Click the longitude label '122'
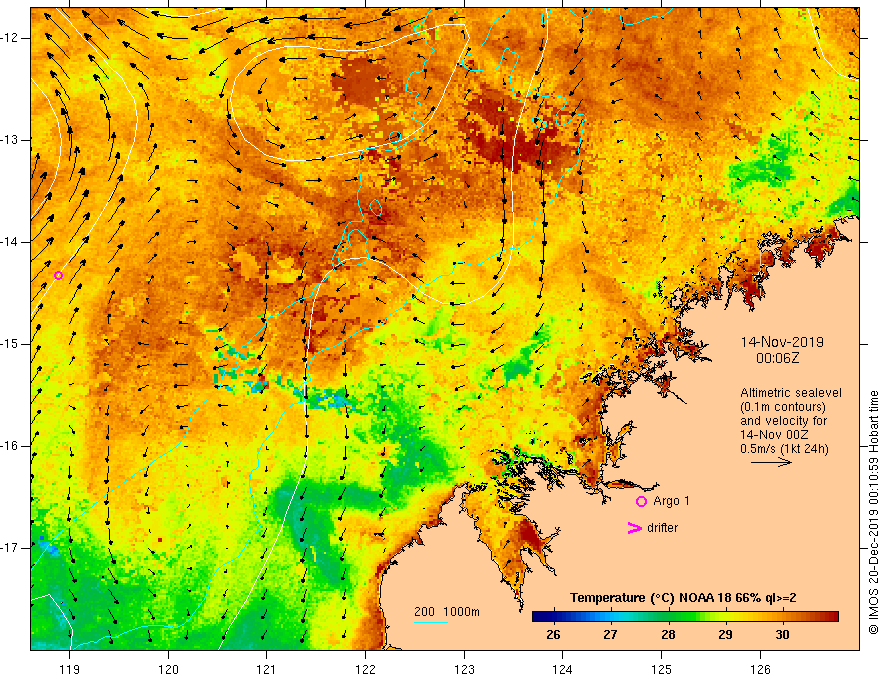 pyautogui.click(x=365, y=669)
